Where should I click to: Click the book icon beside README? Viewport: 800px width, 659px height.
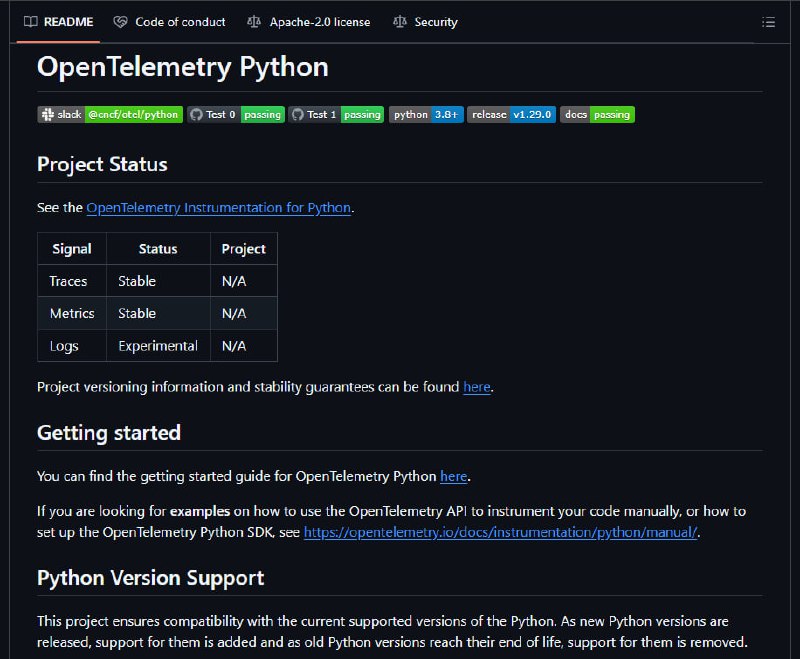point(31,22)
